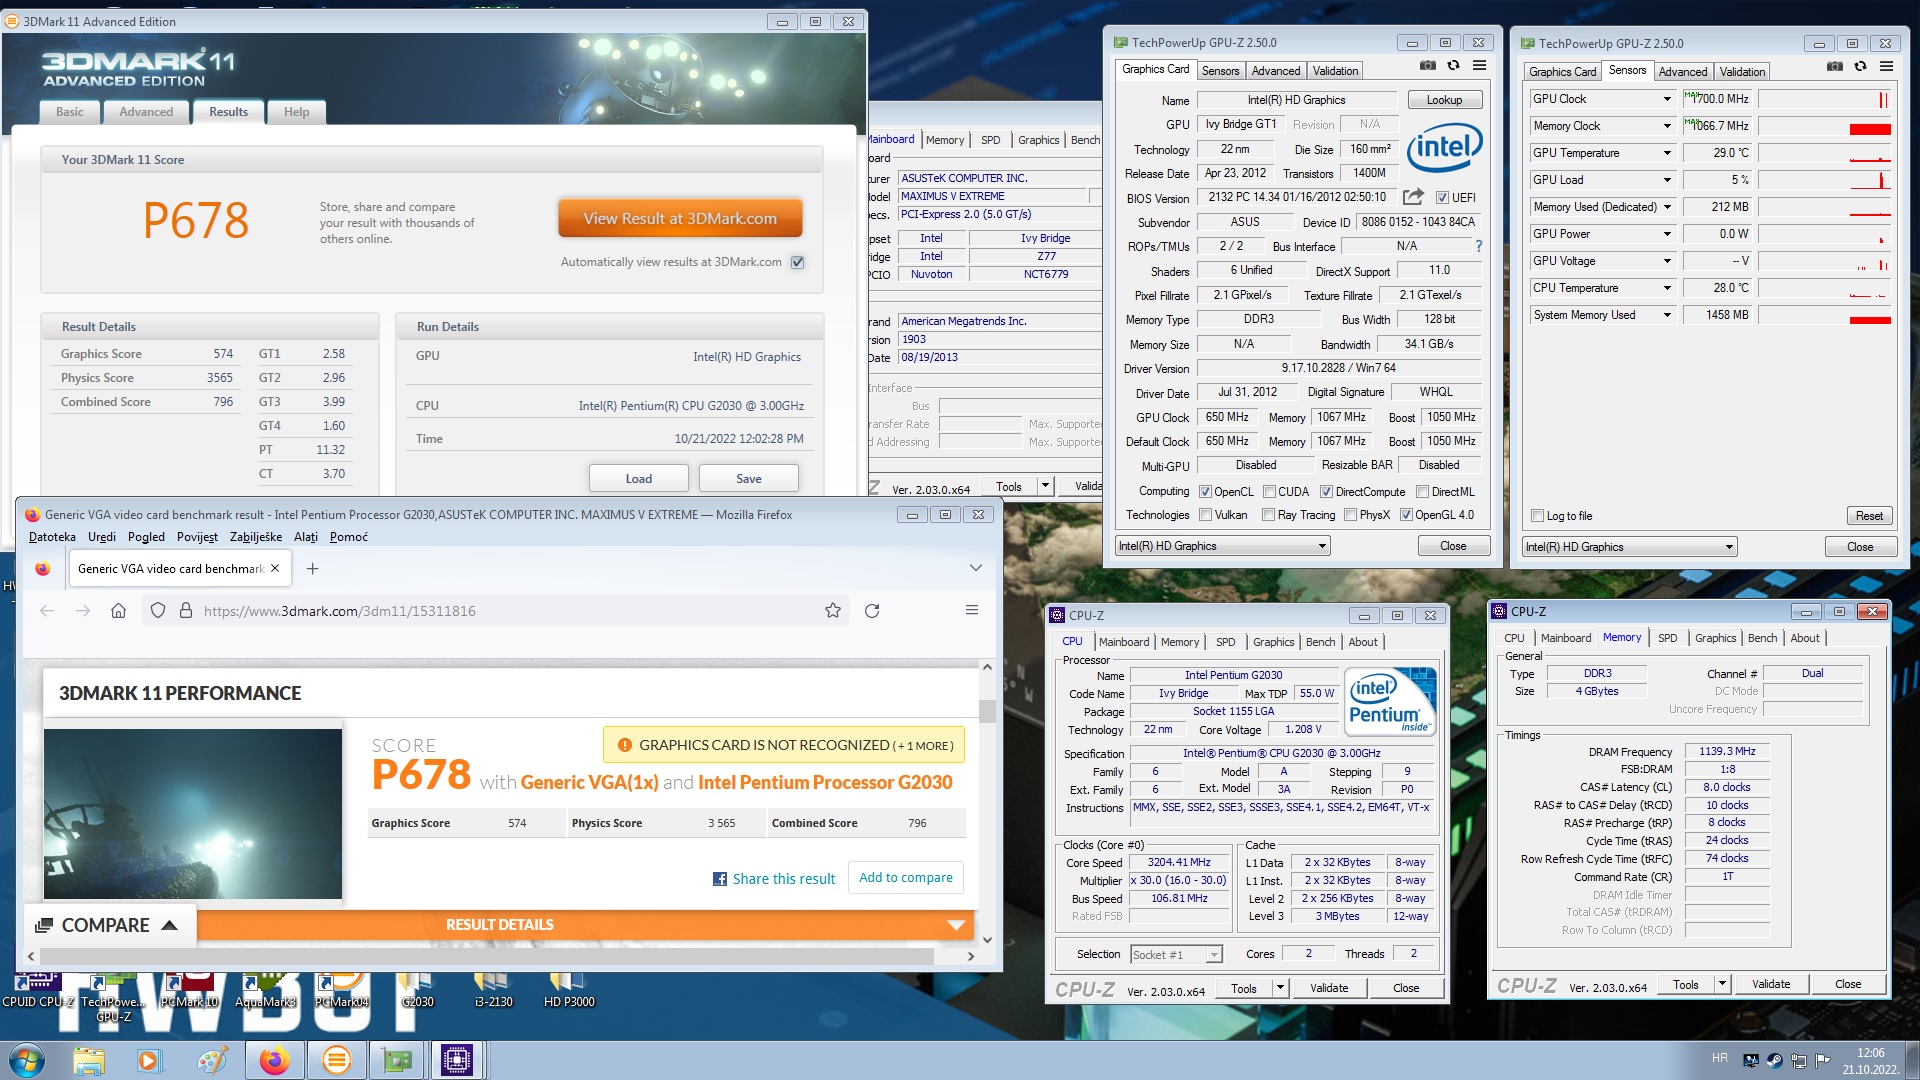This screenshot has height=1080, width=1920.
Task: Click the Facebook icon beside Share this result
Action: click(x=720, y=879)
